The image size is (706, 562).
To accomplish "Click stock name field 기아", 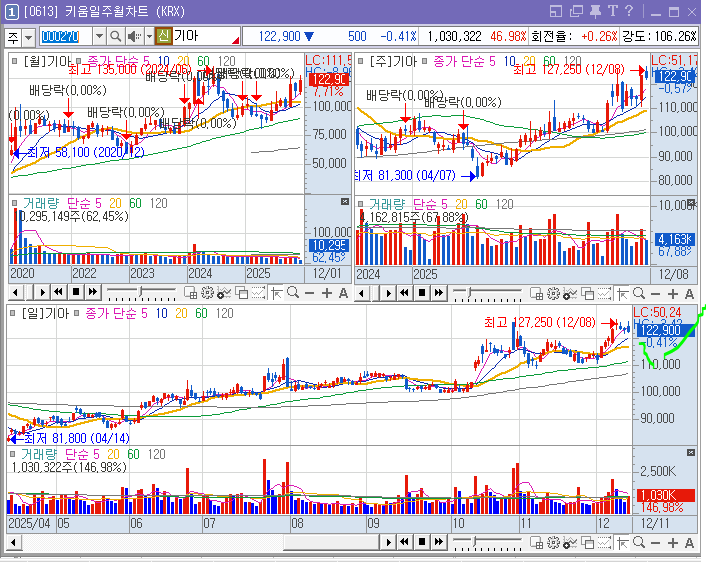I will 206,36.
